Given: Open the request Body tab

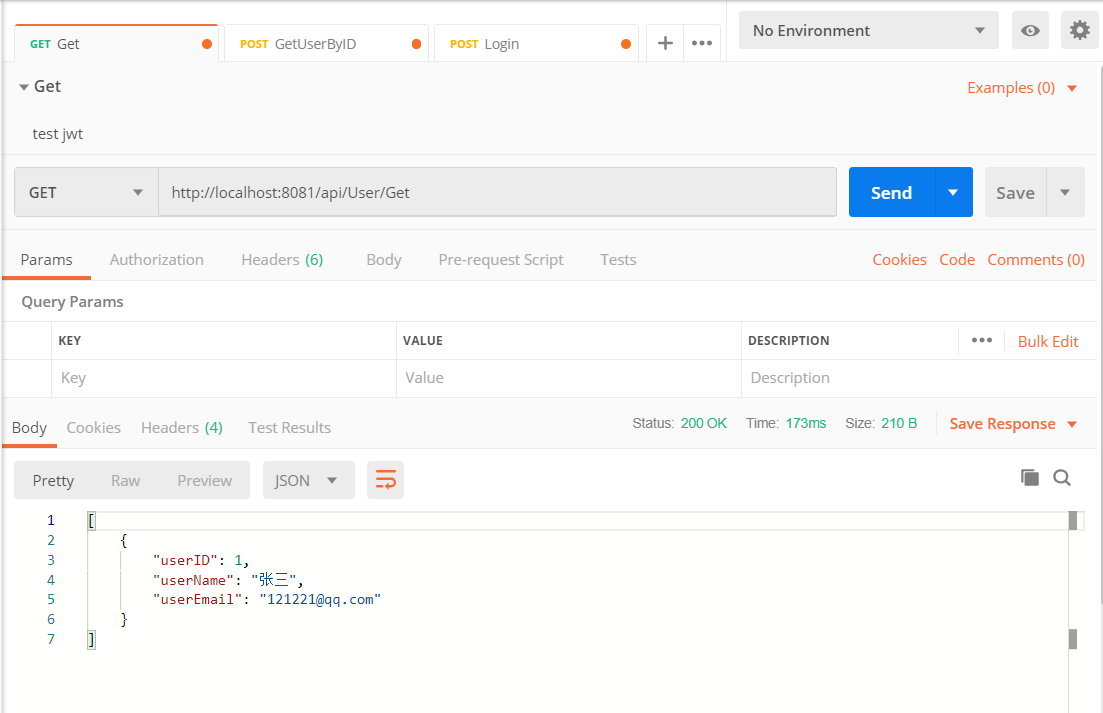Looking at the screenshot, I should point(383,259).
